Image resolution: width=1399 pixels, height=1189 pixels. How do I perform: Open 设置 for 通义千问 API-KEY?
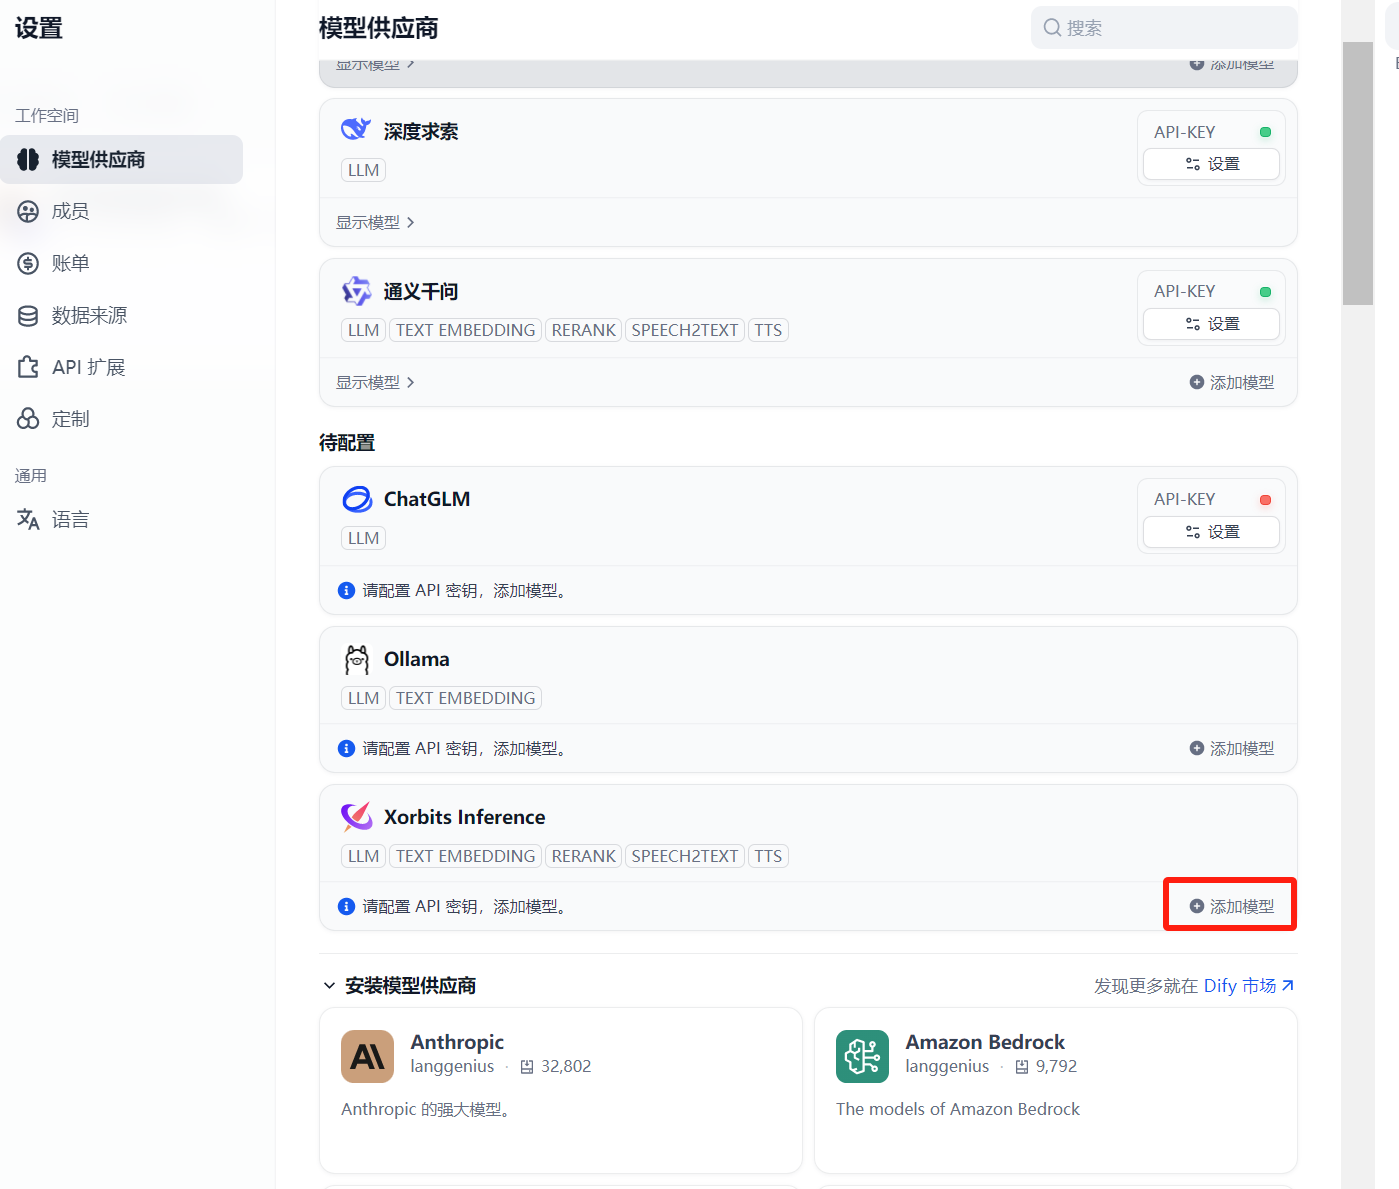click(x=1211, y=324)
